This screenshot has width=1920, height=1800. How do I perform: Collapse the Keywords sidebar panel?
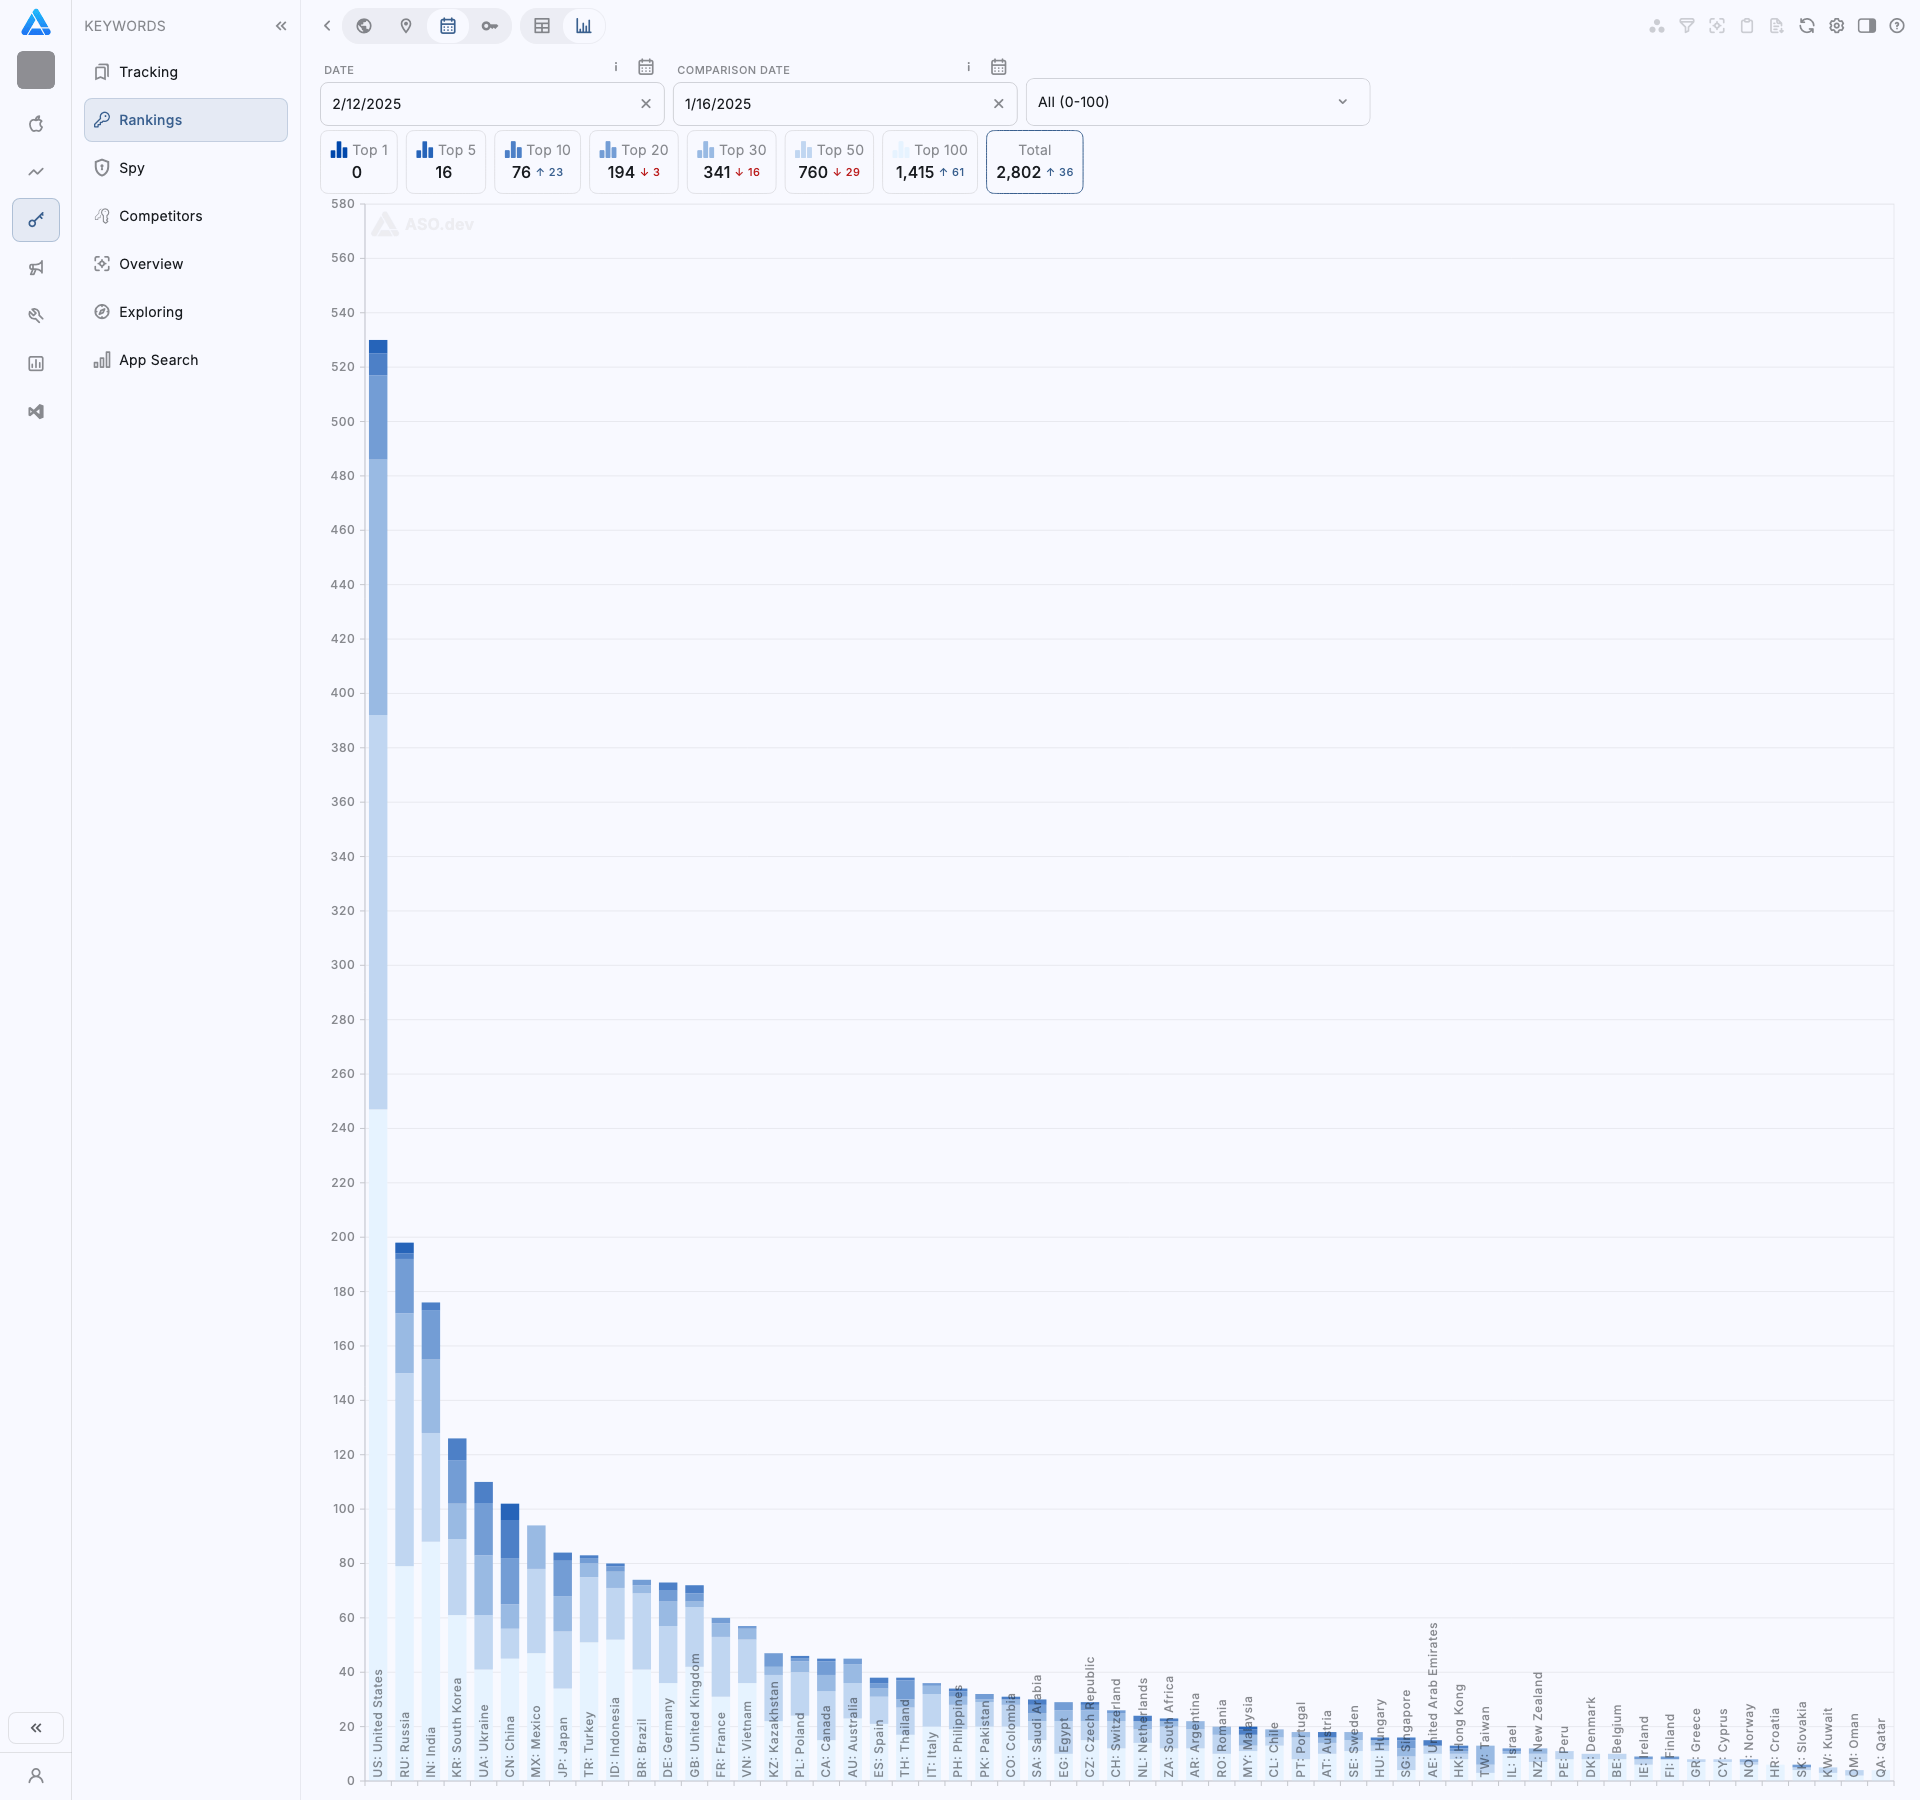pos(281,26)
